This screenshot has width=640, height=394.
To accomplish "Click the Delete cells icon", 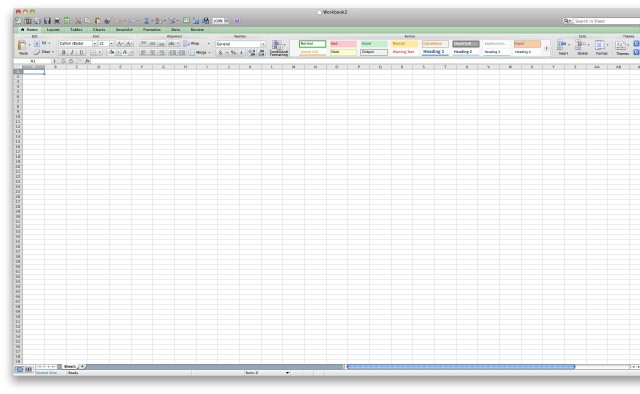I will (x=581, y=45).
